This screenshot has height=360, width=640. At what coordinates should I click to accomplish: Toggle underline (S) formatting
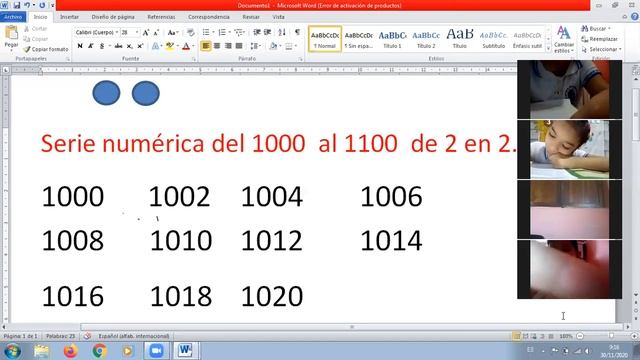102,46
